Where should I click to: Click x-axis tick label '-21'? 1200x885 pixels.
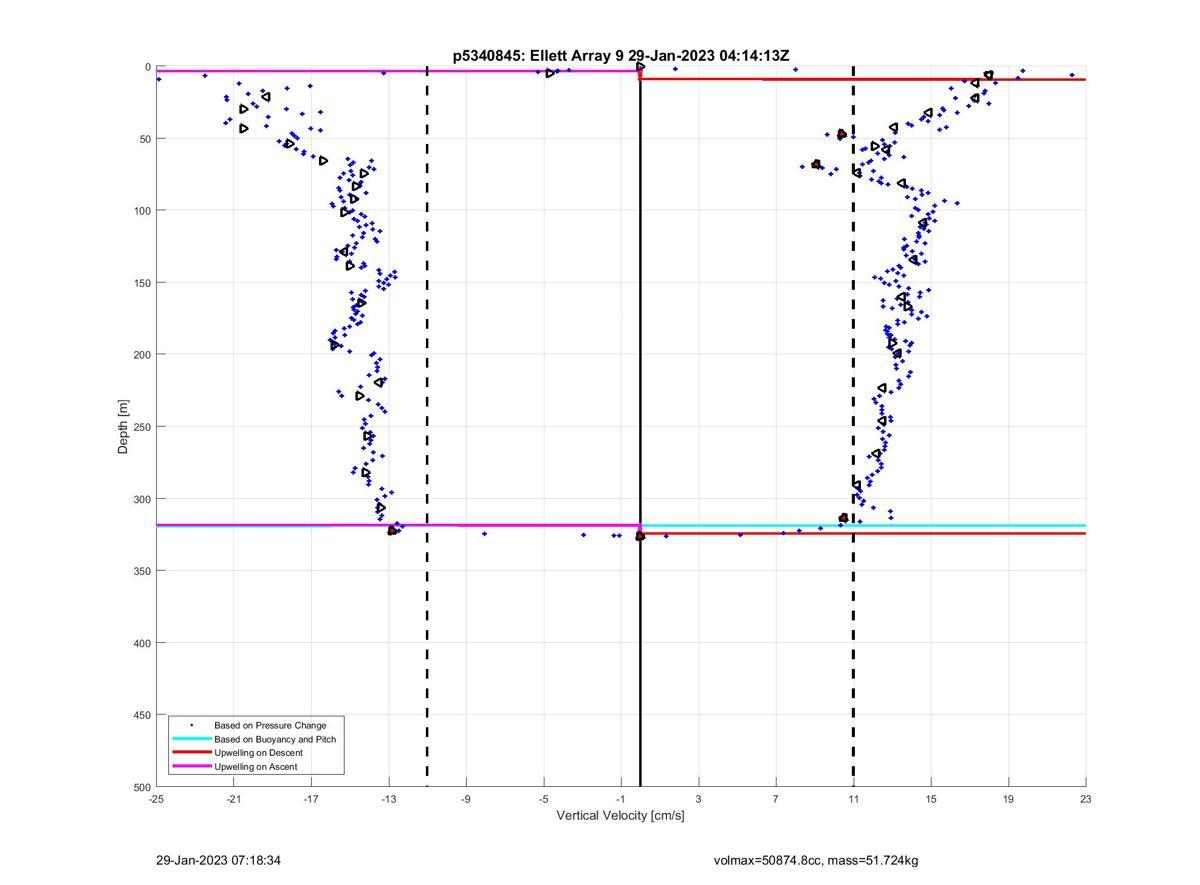click(x=234, y=799)
